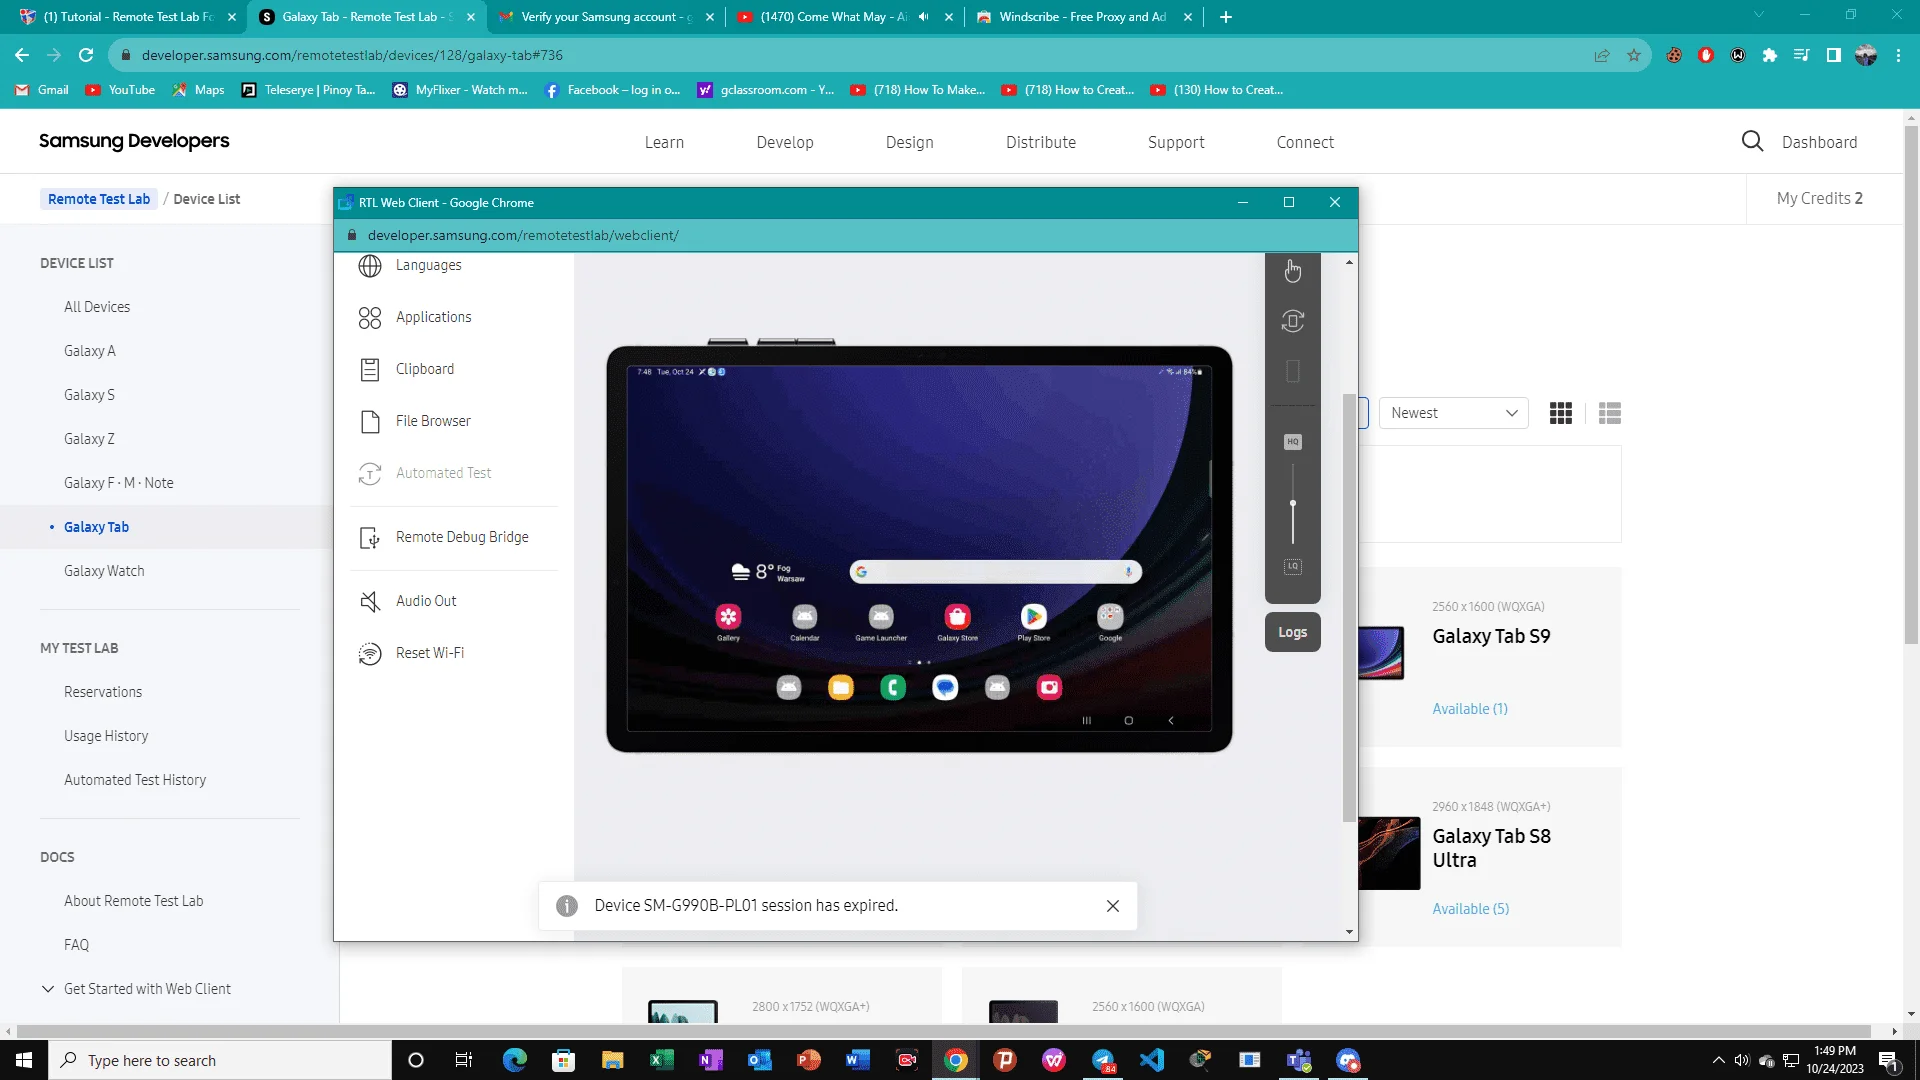Viewport: 1920px width, 1080px height.
Task: Reload the browser page
Action: pyautogui.click(x=86, y=55)
